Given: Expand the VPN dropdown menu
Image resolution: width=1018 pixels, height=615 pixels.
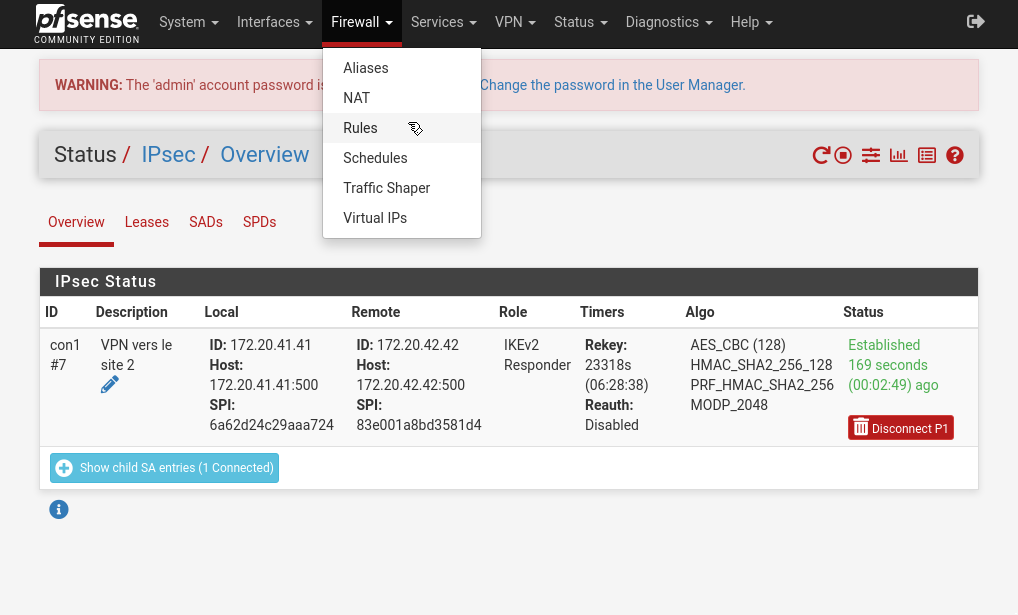Looking at the screenshot, I should [x=515, y=22].
